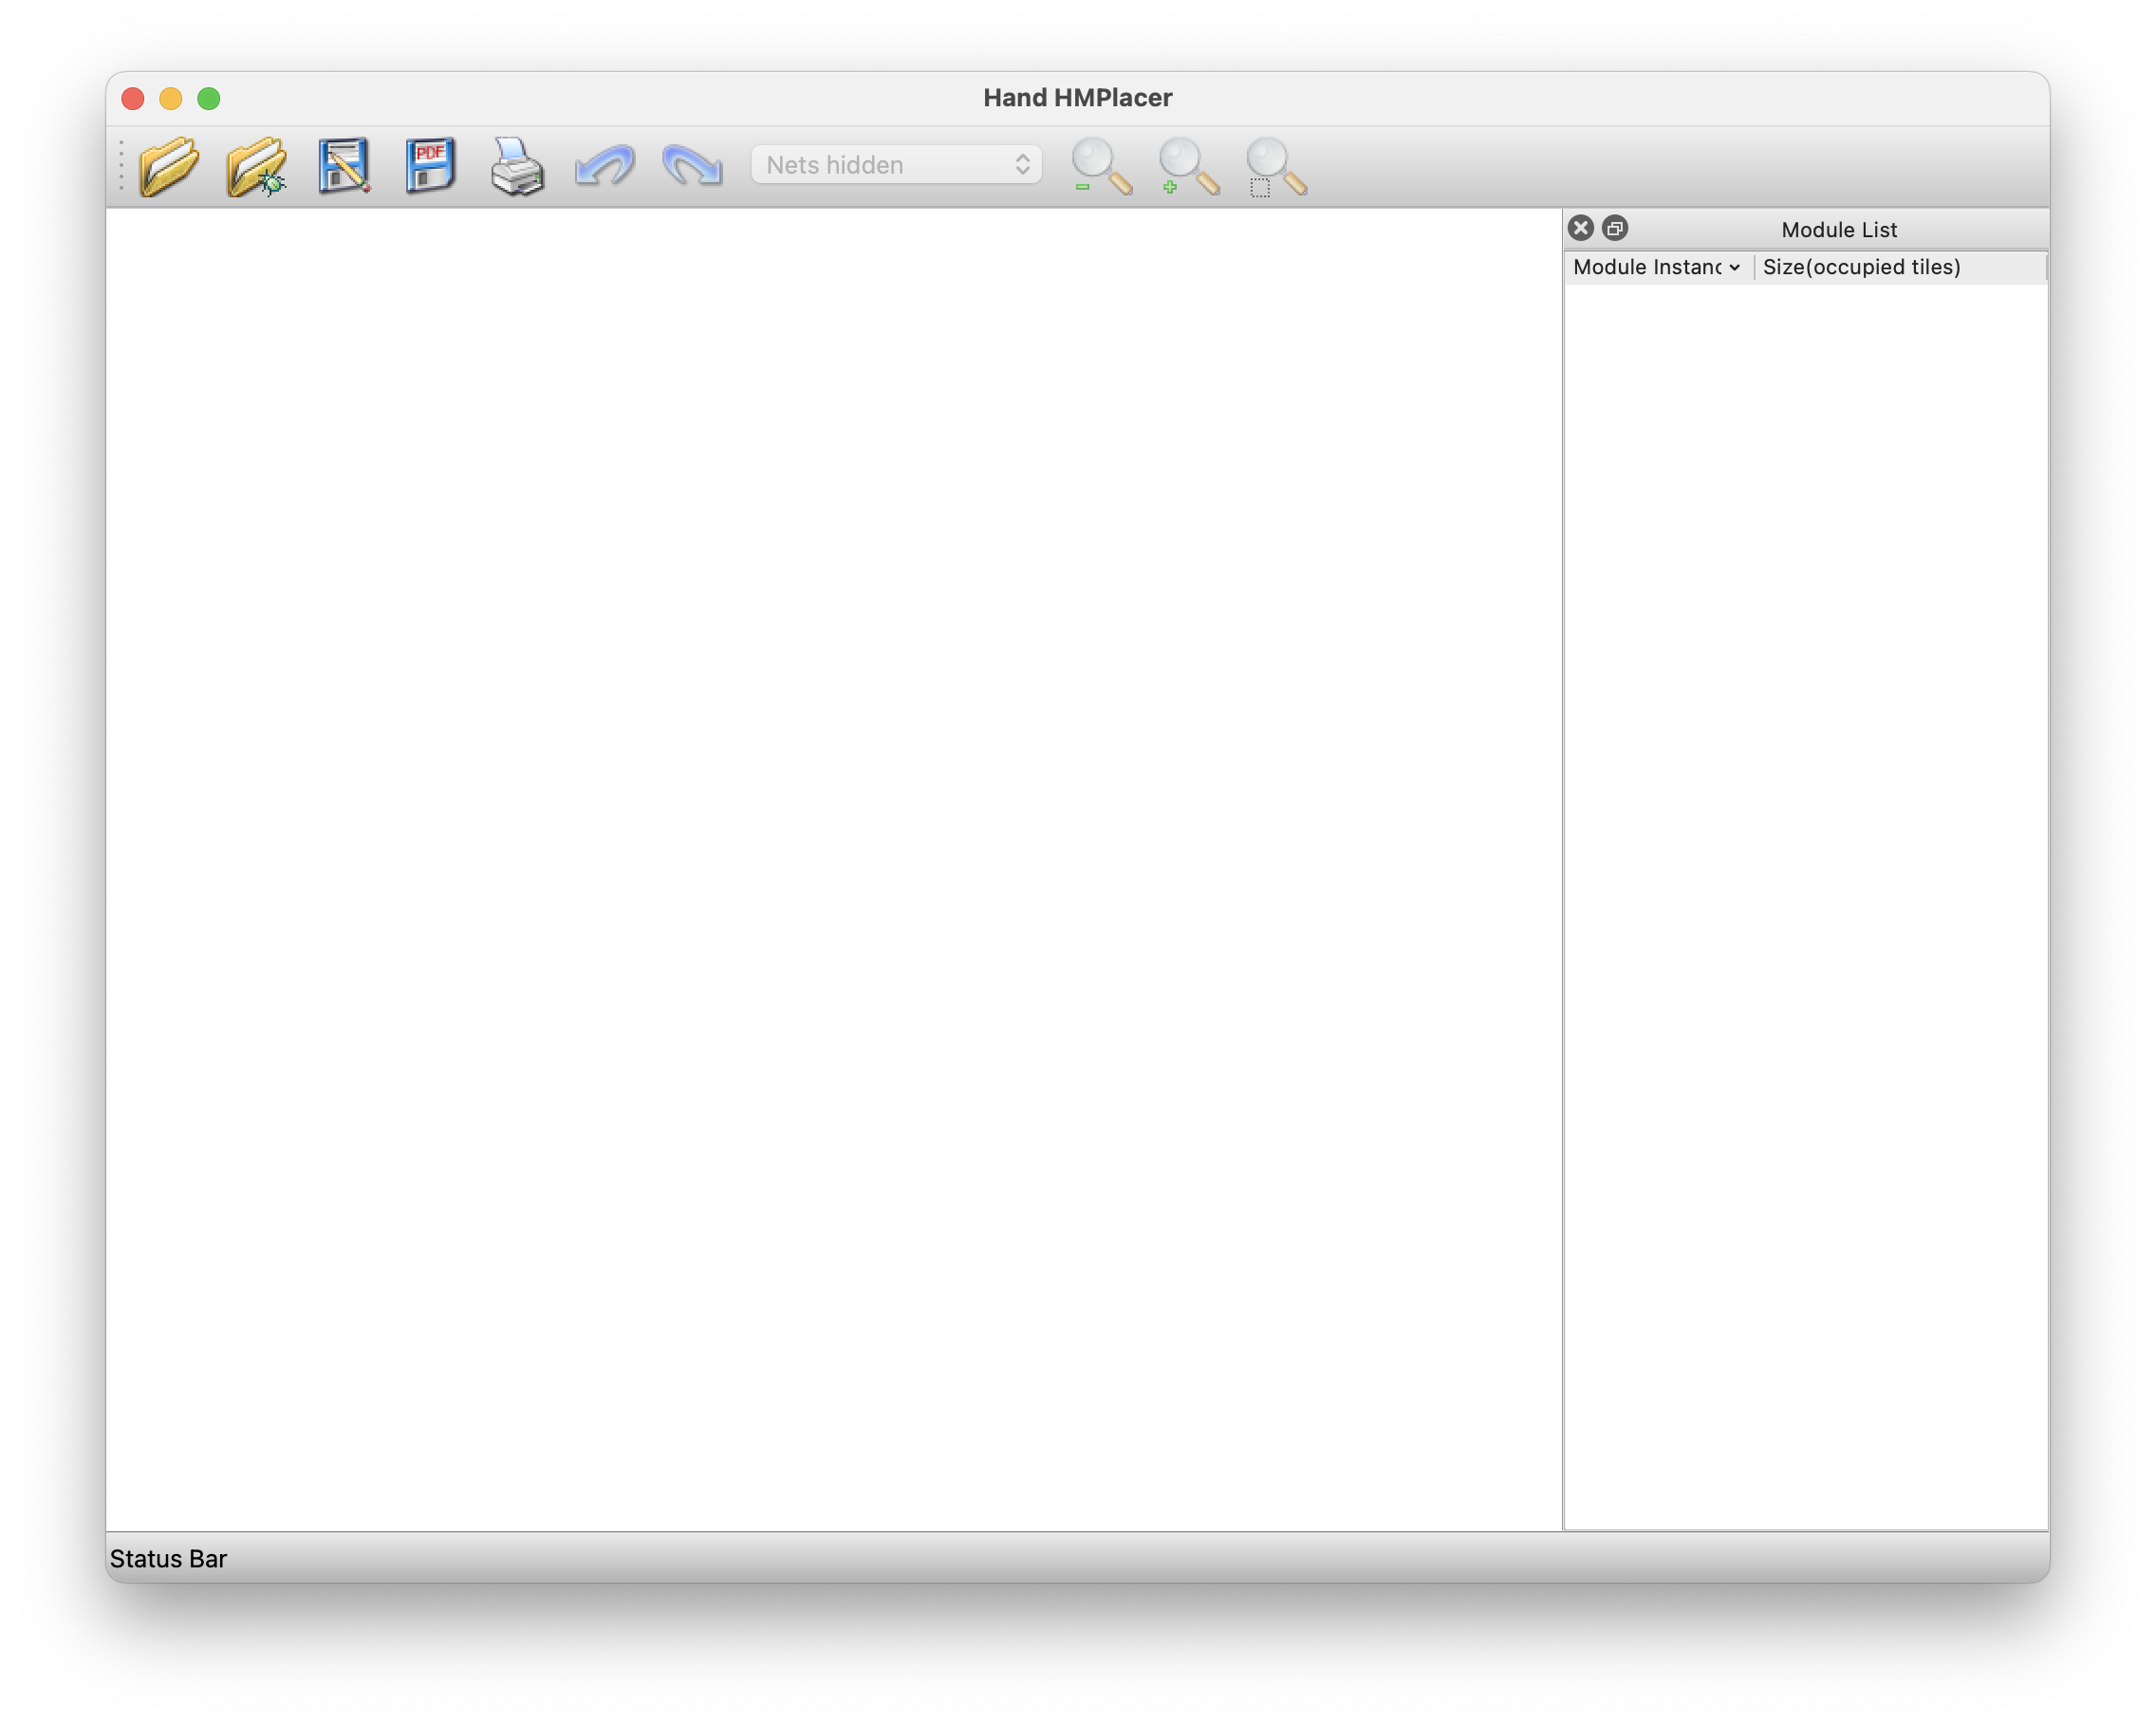Screen dimensions: 2156x1723
Task: Float the Module List panel
Action: tap(1614, 229)
